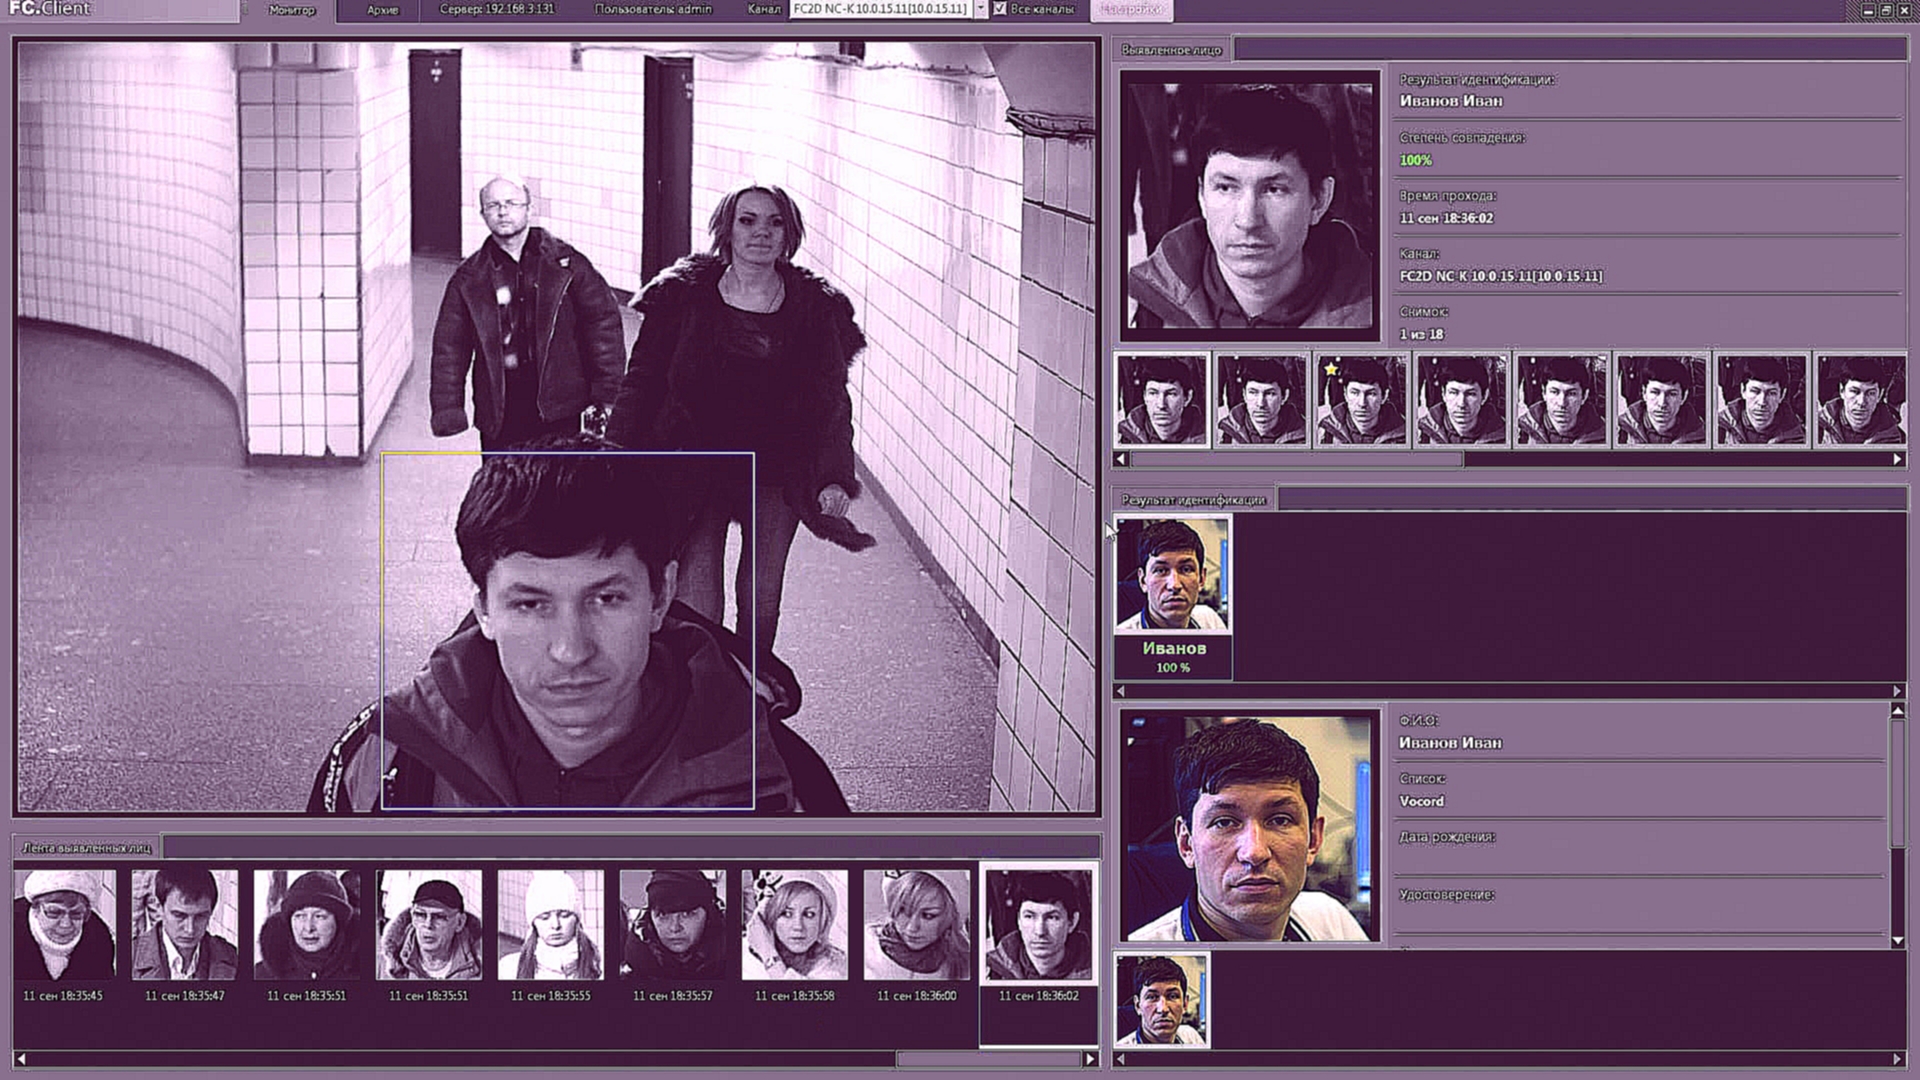Click left arrow of Результат идентификации strip
This screenshot has height=1080, width=1920.
pyautogui.click(x=1118, y=690)
